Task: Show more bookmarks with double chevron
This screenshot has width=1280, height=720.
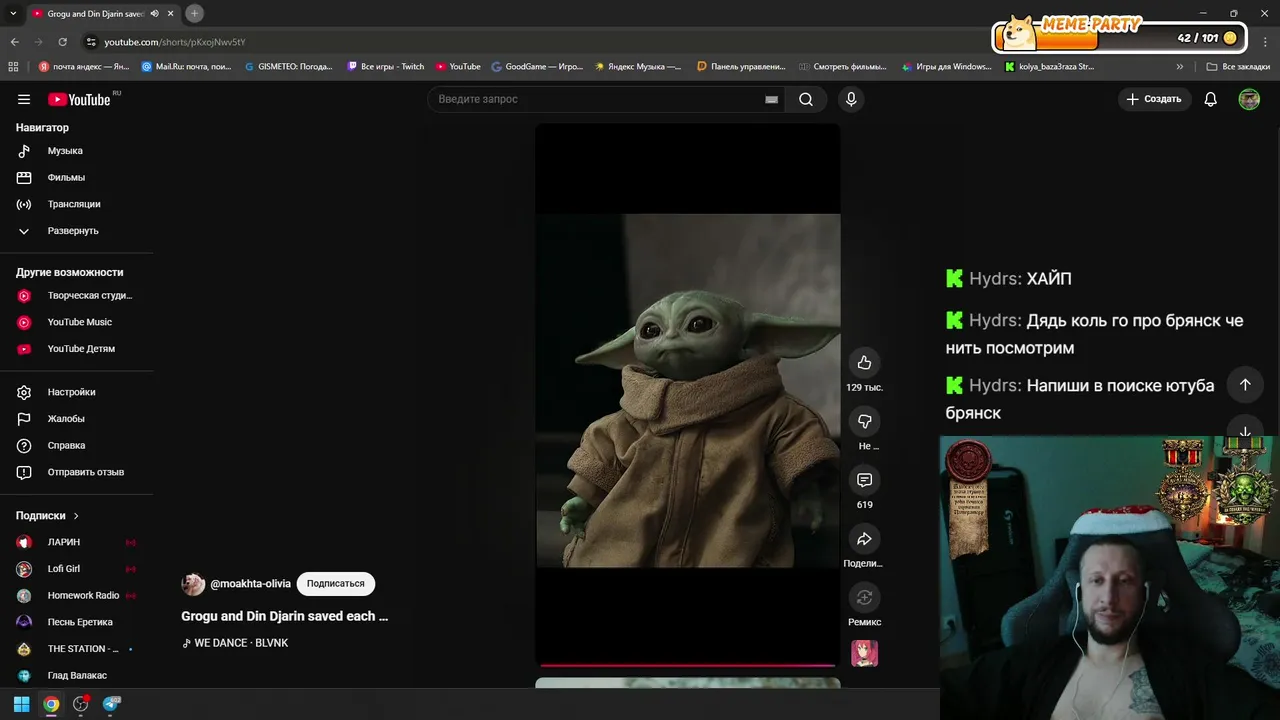Action: point(1180,67)
